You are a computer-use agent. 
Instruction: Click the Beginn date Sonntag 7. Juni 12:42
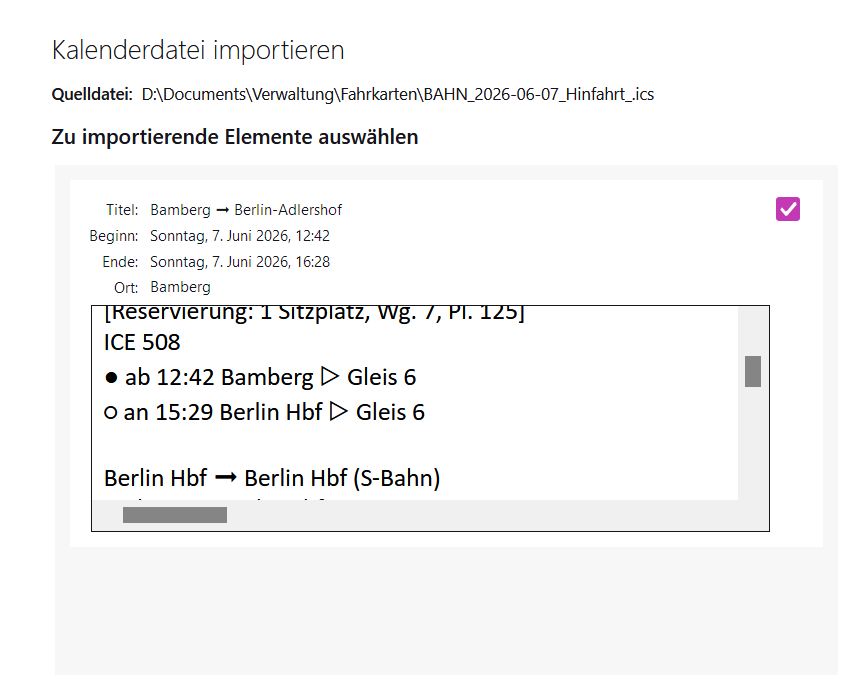[240, 236]
